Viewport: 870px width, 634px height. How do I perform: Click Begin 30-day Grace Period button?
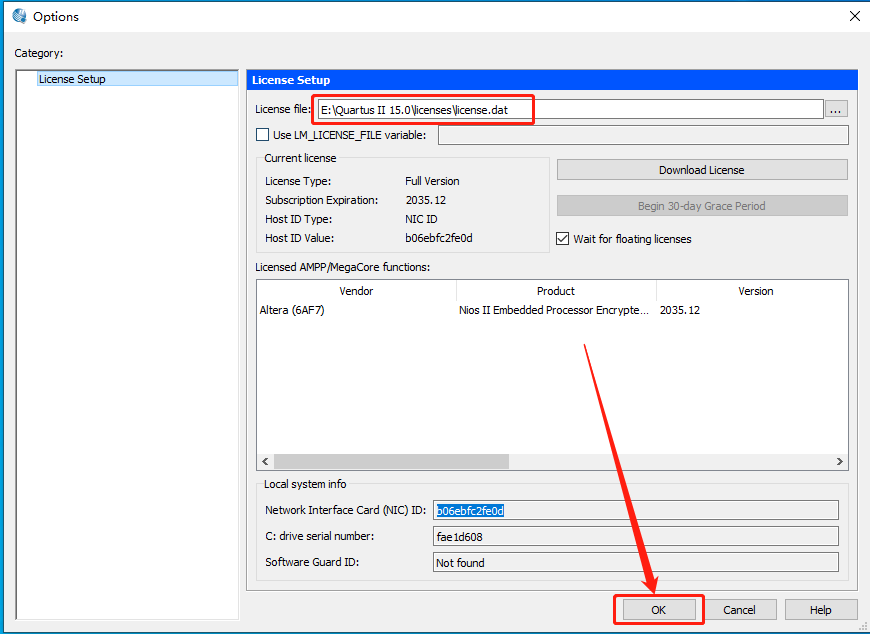702,206
